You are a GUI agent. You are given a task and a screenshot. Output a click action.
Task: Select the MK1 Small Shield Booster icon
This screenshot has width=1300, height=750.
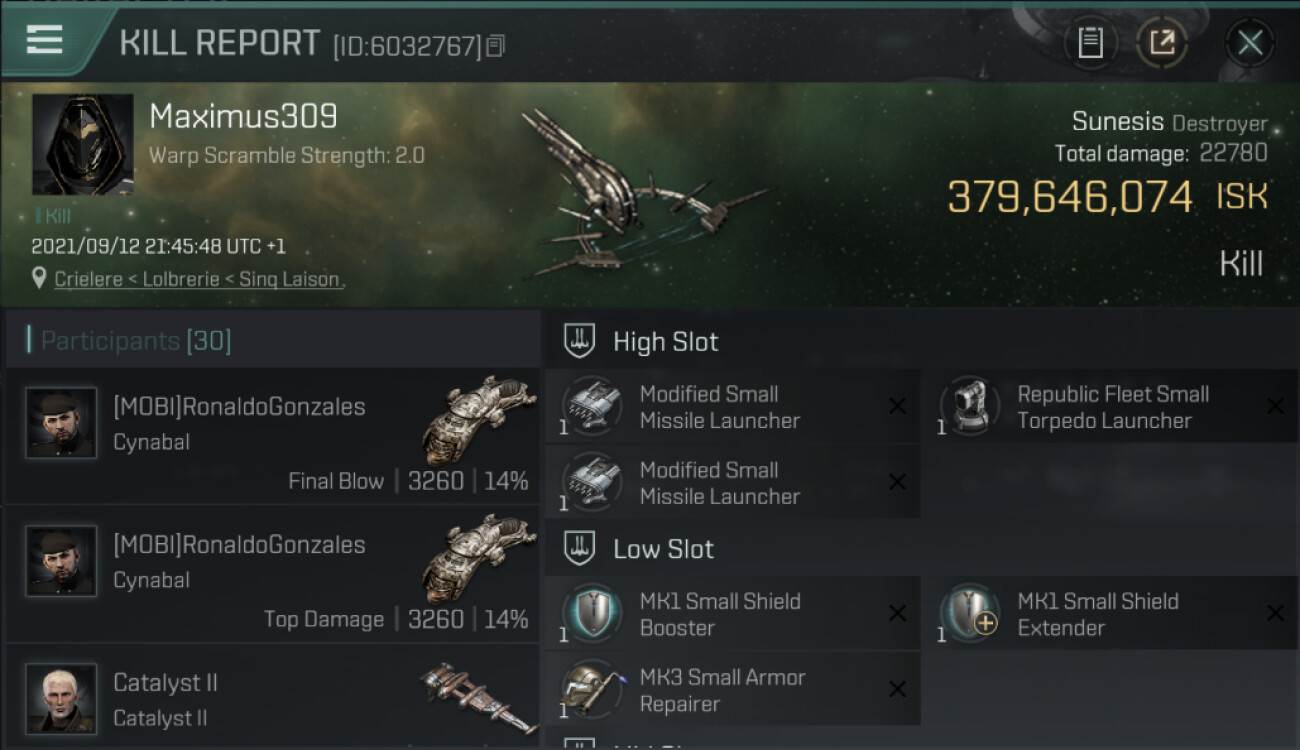click(591, 613)
